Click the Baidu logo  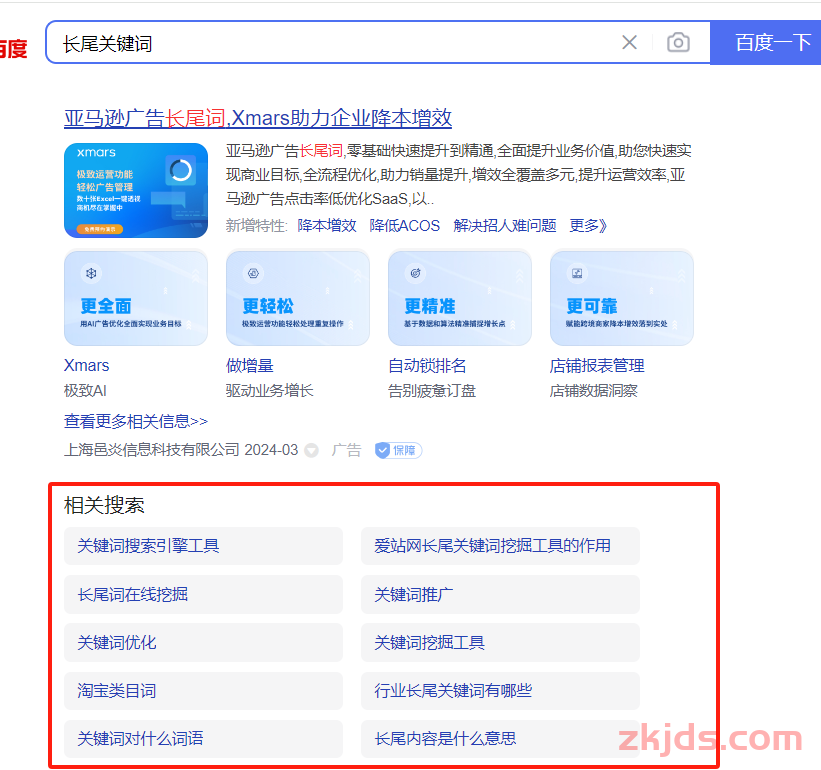pos(13,49)
